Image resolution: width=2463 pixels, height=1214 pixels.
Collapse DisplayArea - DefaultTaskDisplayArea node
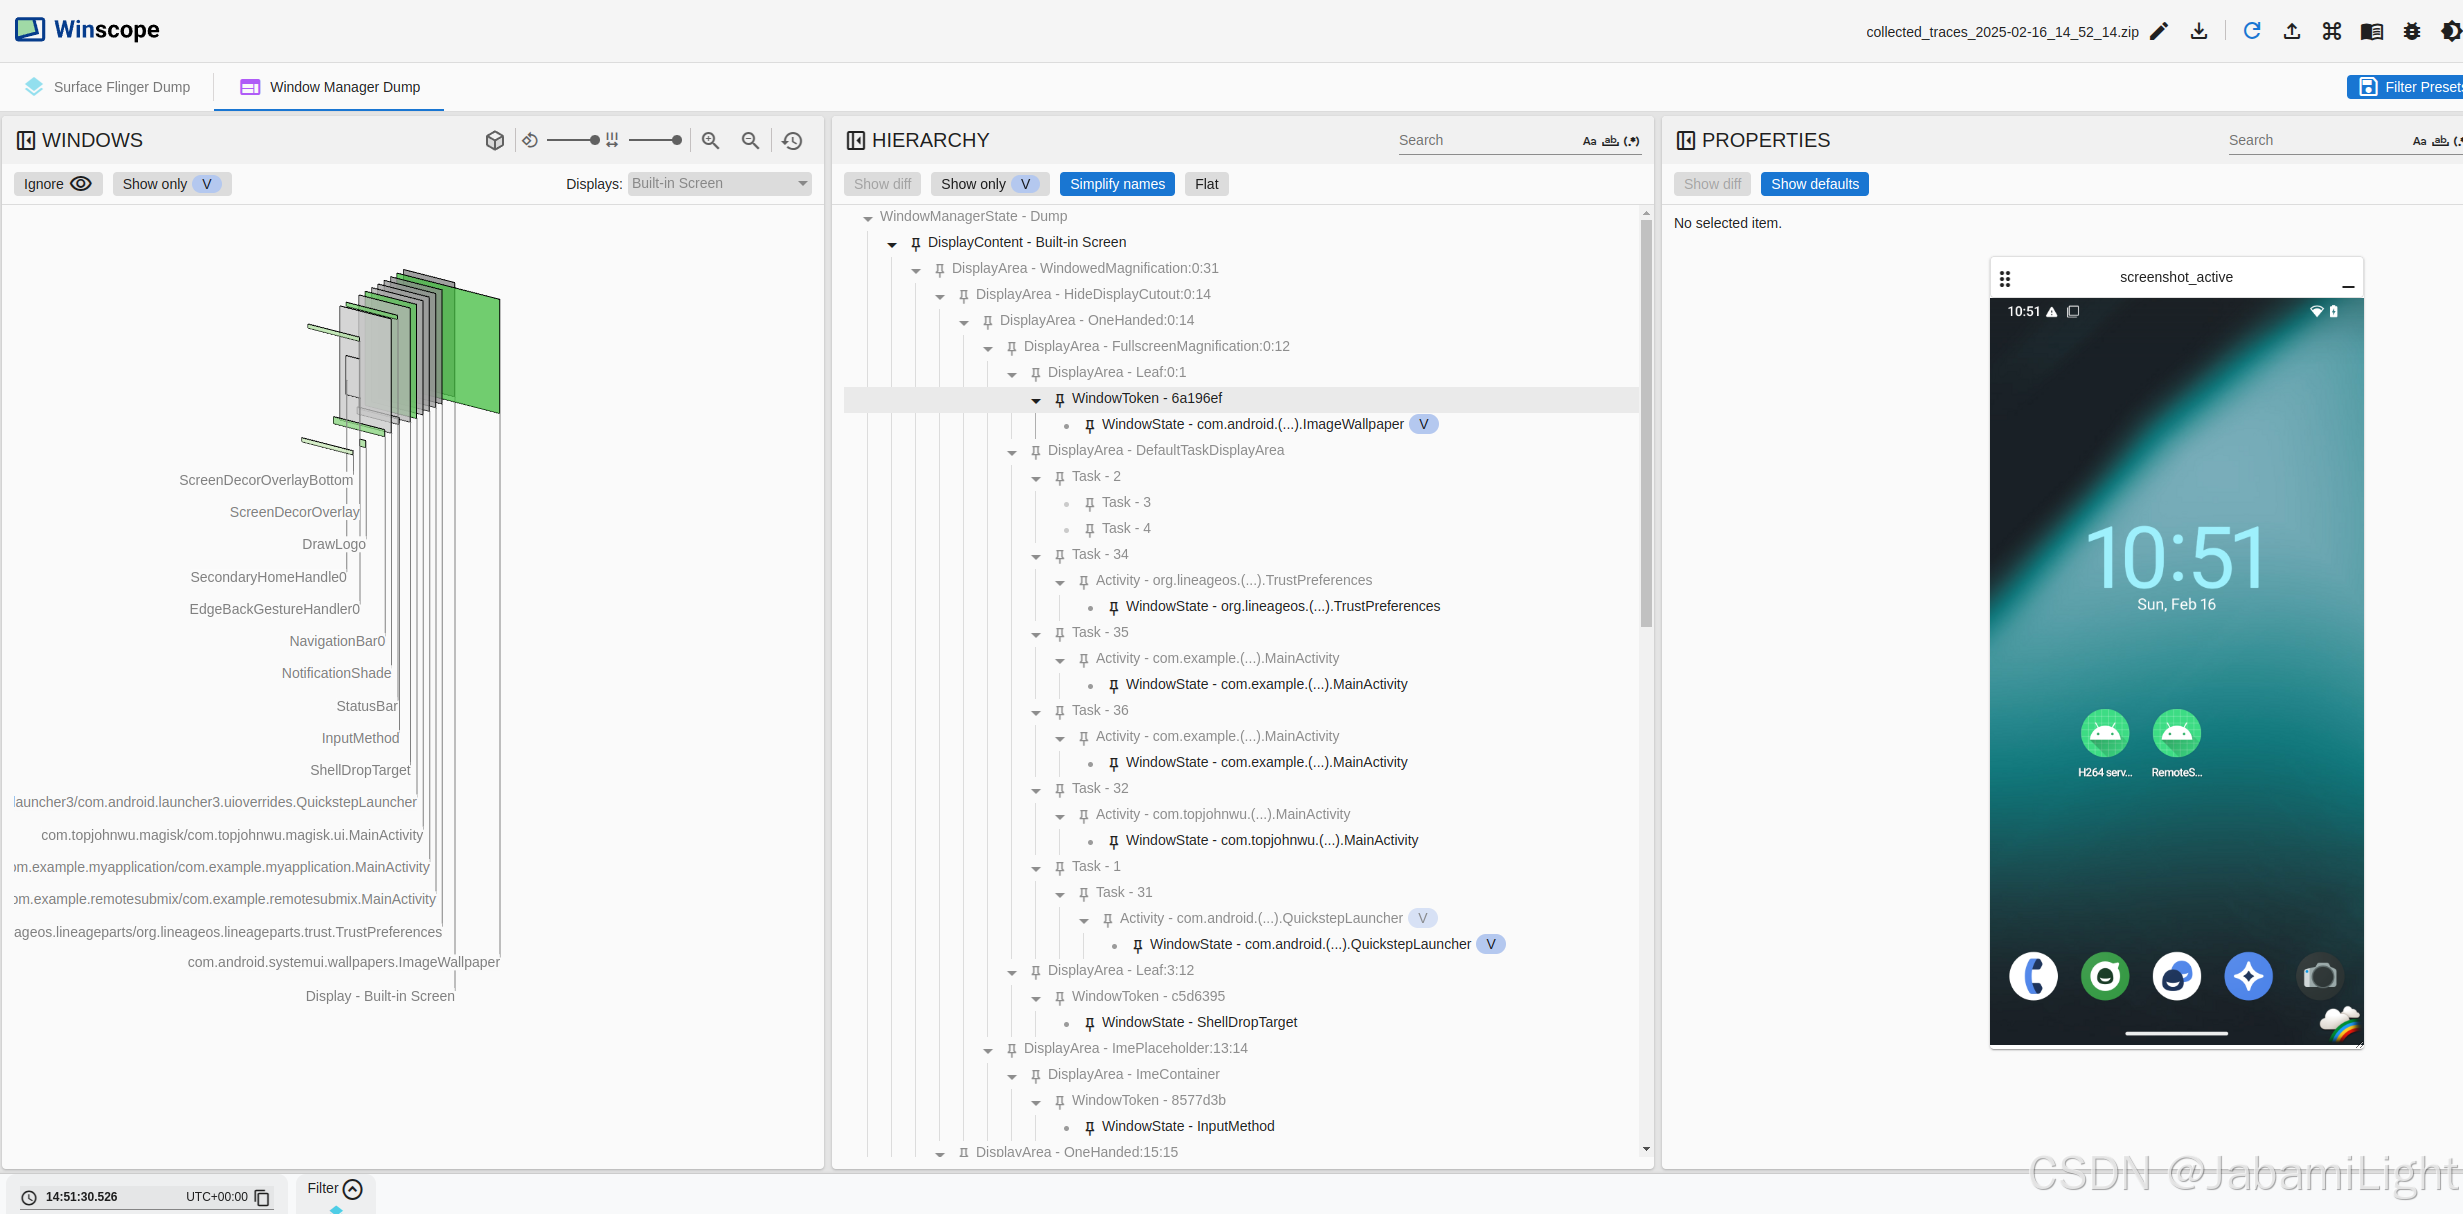coord(1012,452)
